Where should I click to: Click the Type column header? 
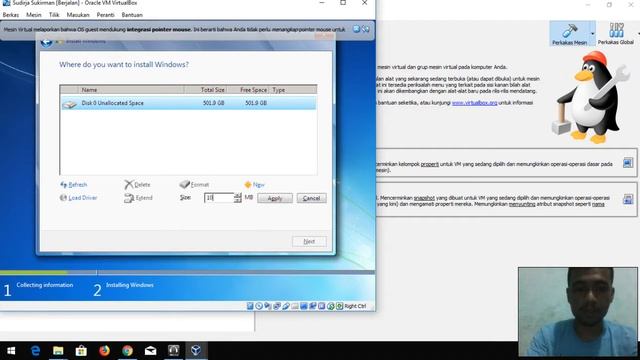pyautogui.click(x=293, y=90)
